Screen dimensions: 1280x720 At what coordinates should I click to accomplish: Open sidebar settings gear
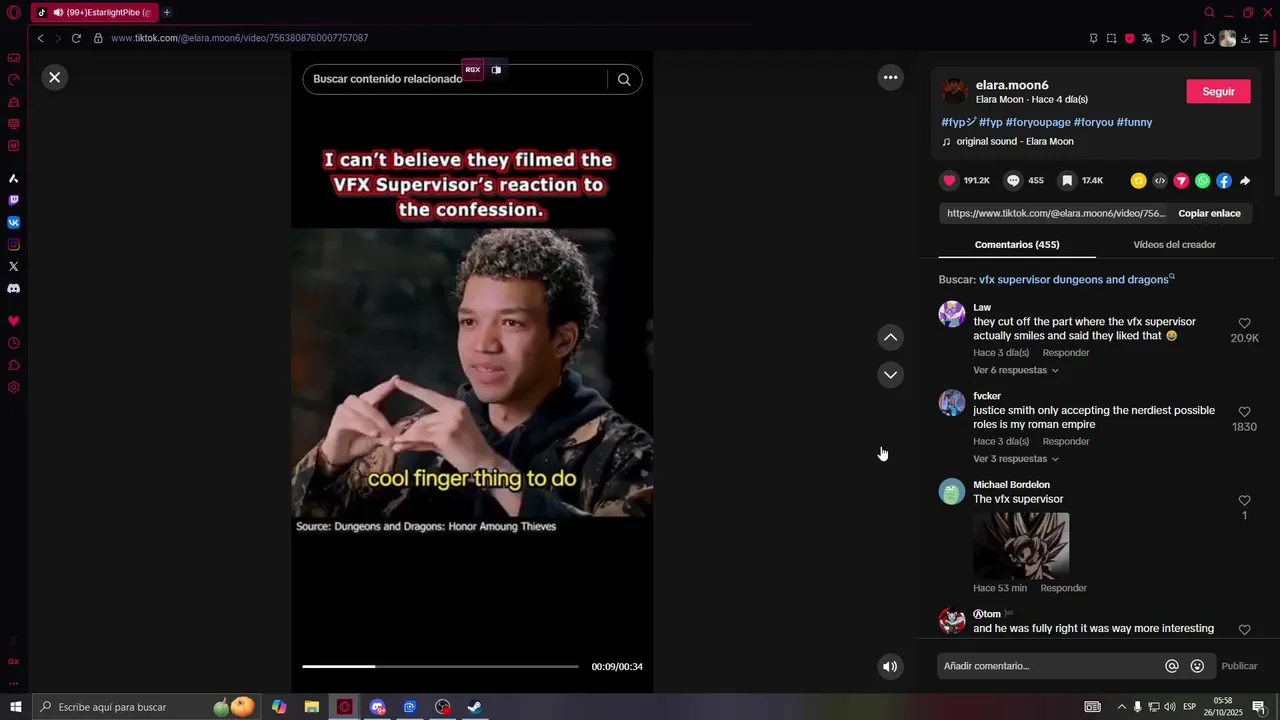coord(14,387)
